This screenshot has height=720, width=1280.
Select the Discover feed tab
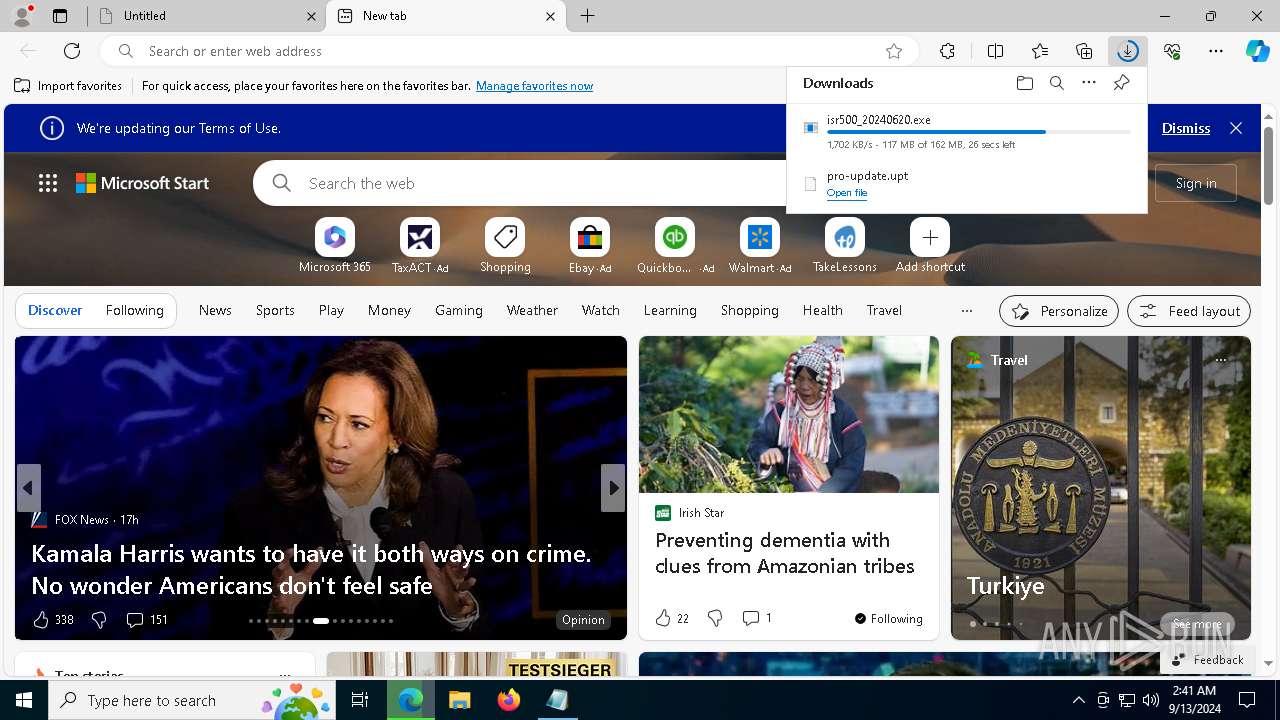tap(55, 311)
